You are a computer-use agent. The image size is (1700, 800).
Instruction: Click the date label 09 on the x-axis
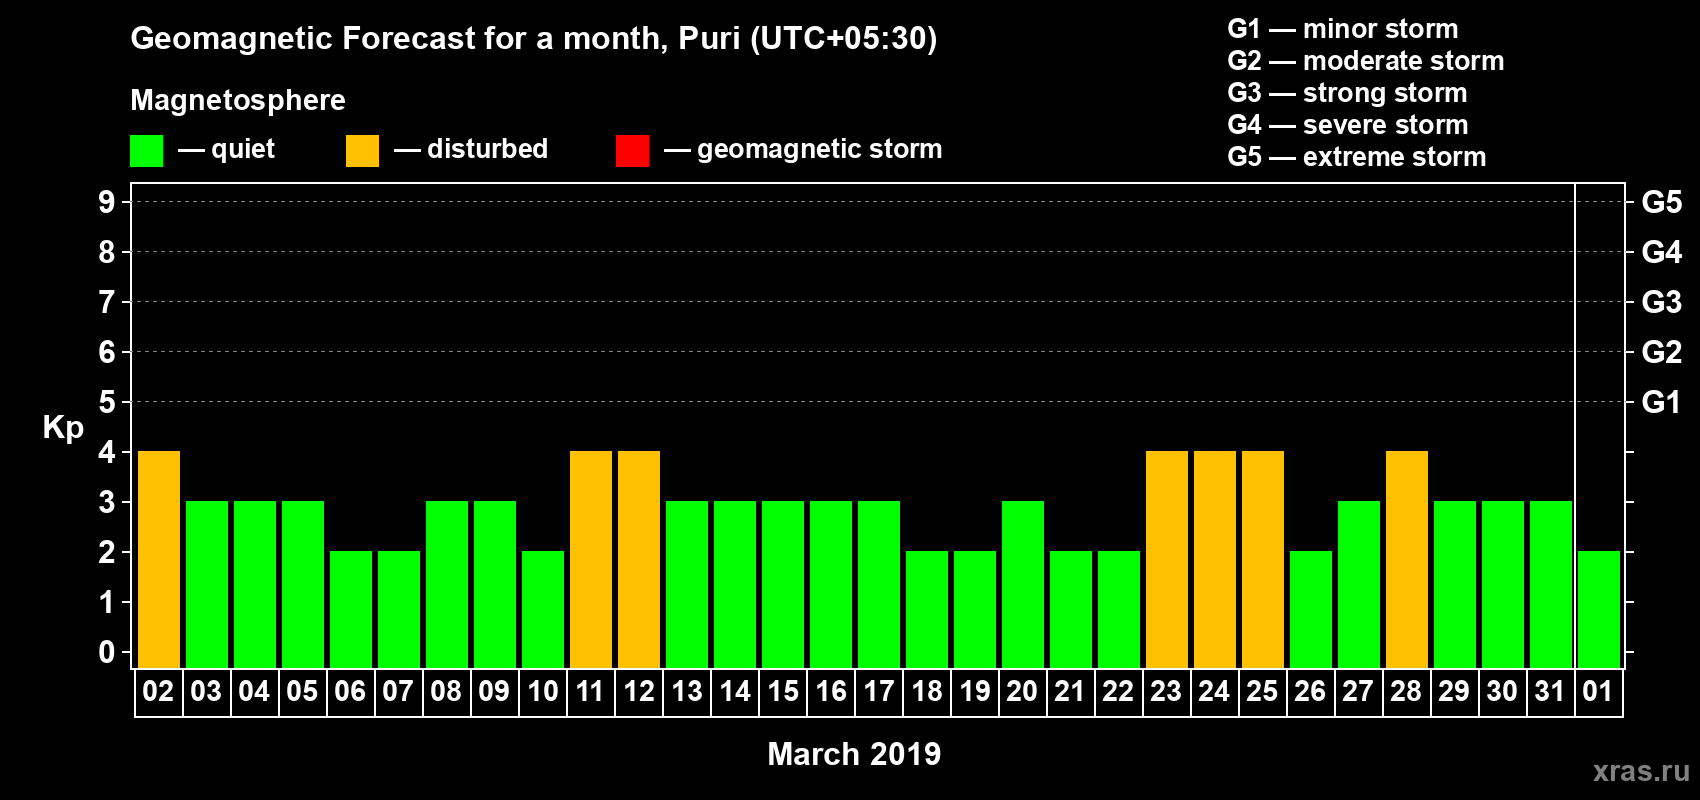point(494,692)
